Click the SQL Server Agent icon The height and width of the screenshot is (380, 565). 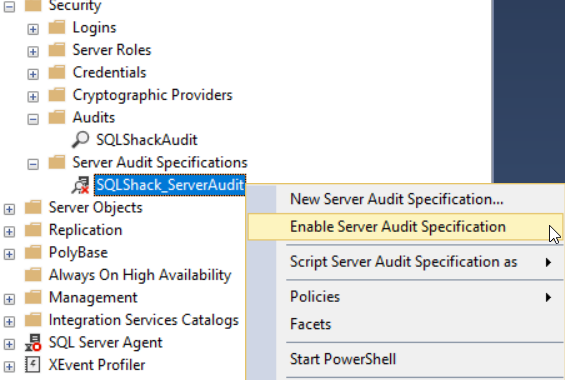(x=33, y=343)
